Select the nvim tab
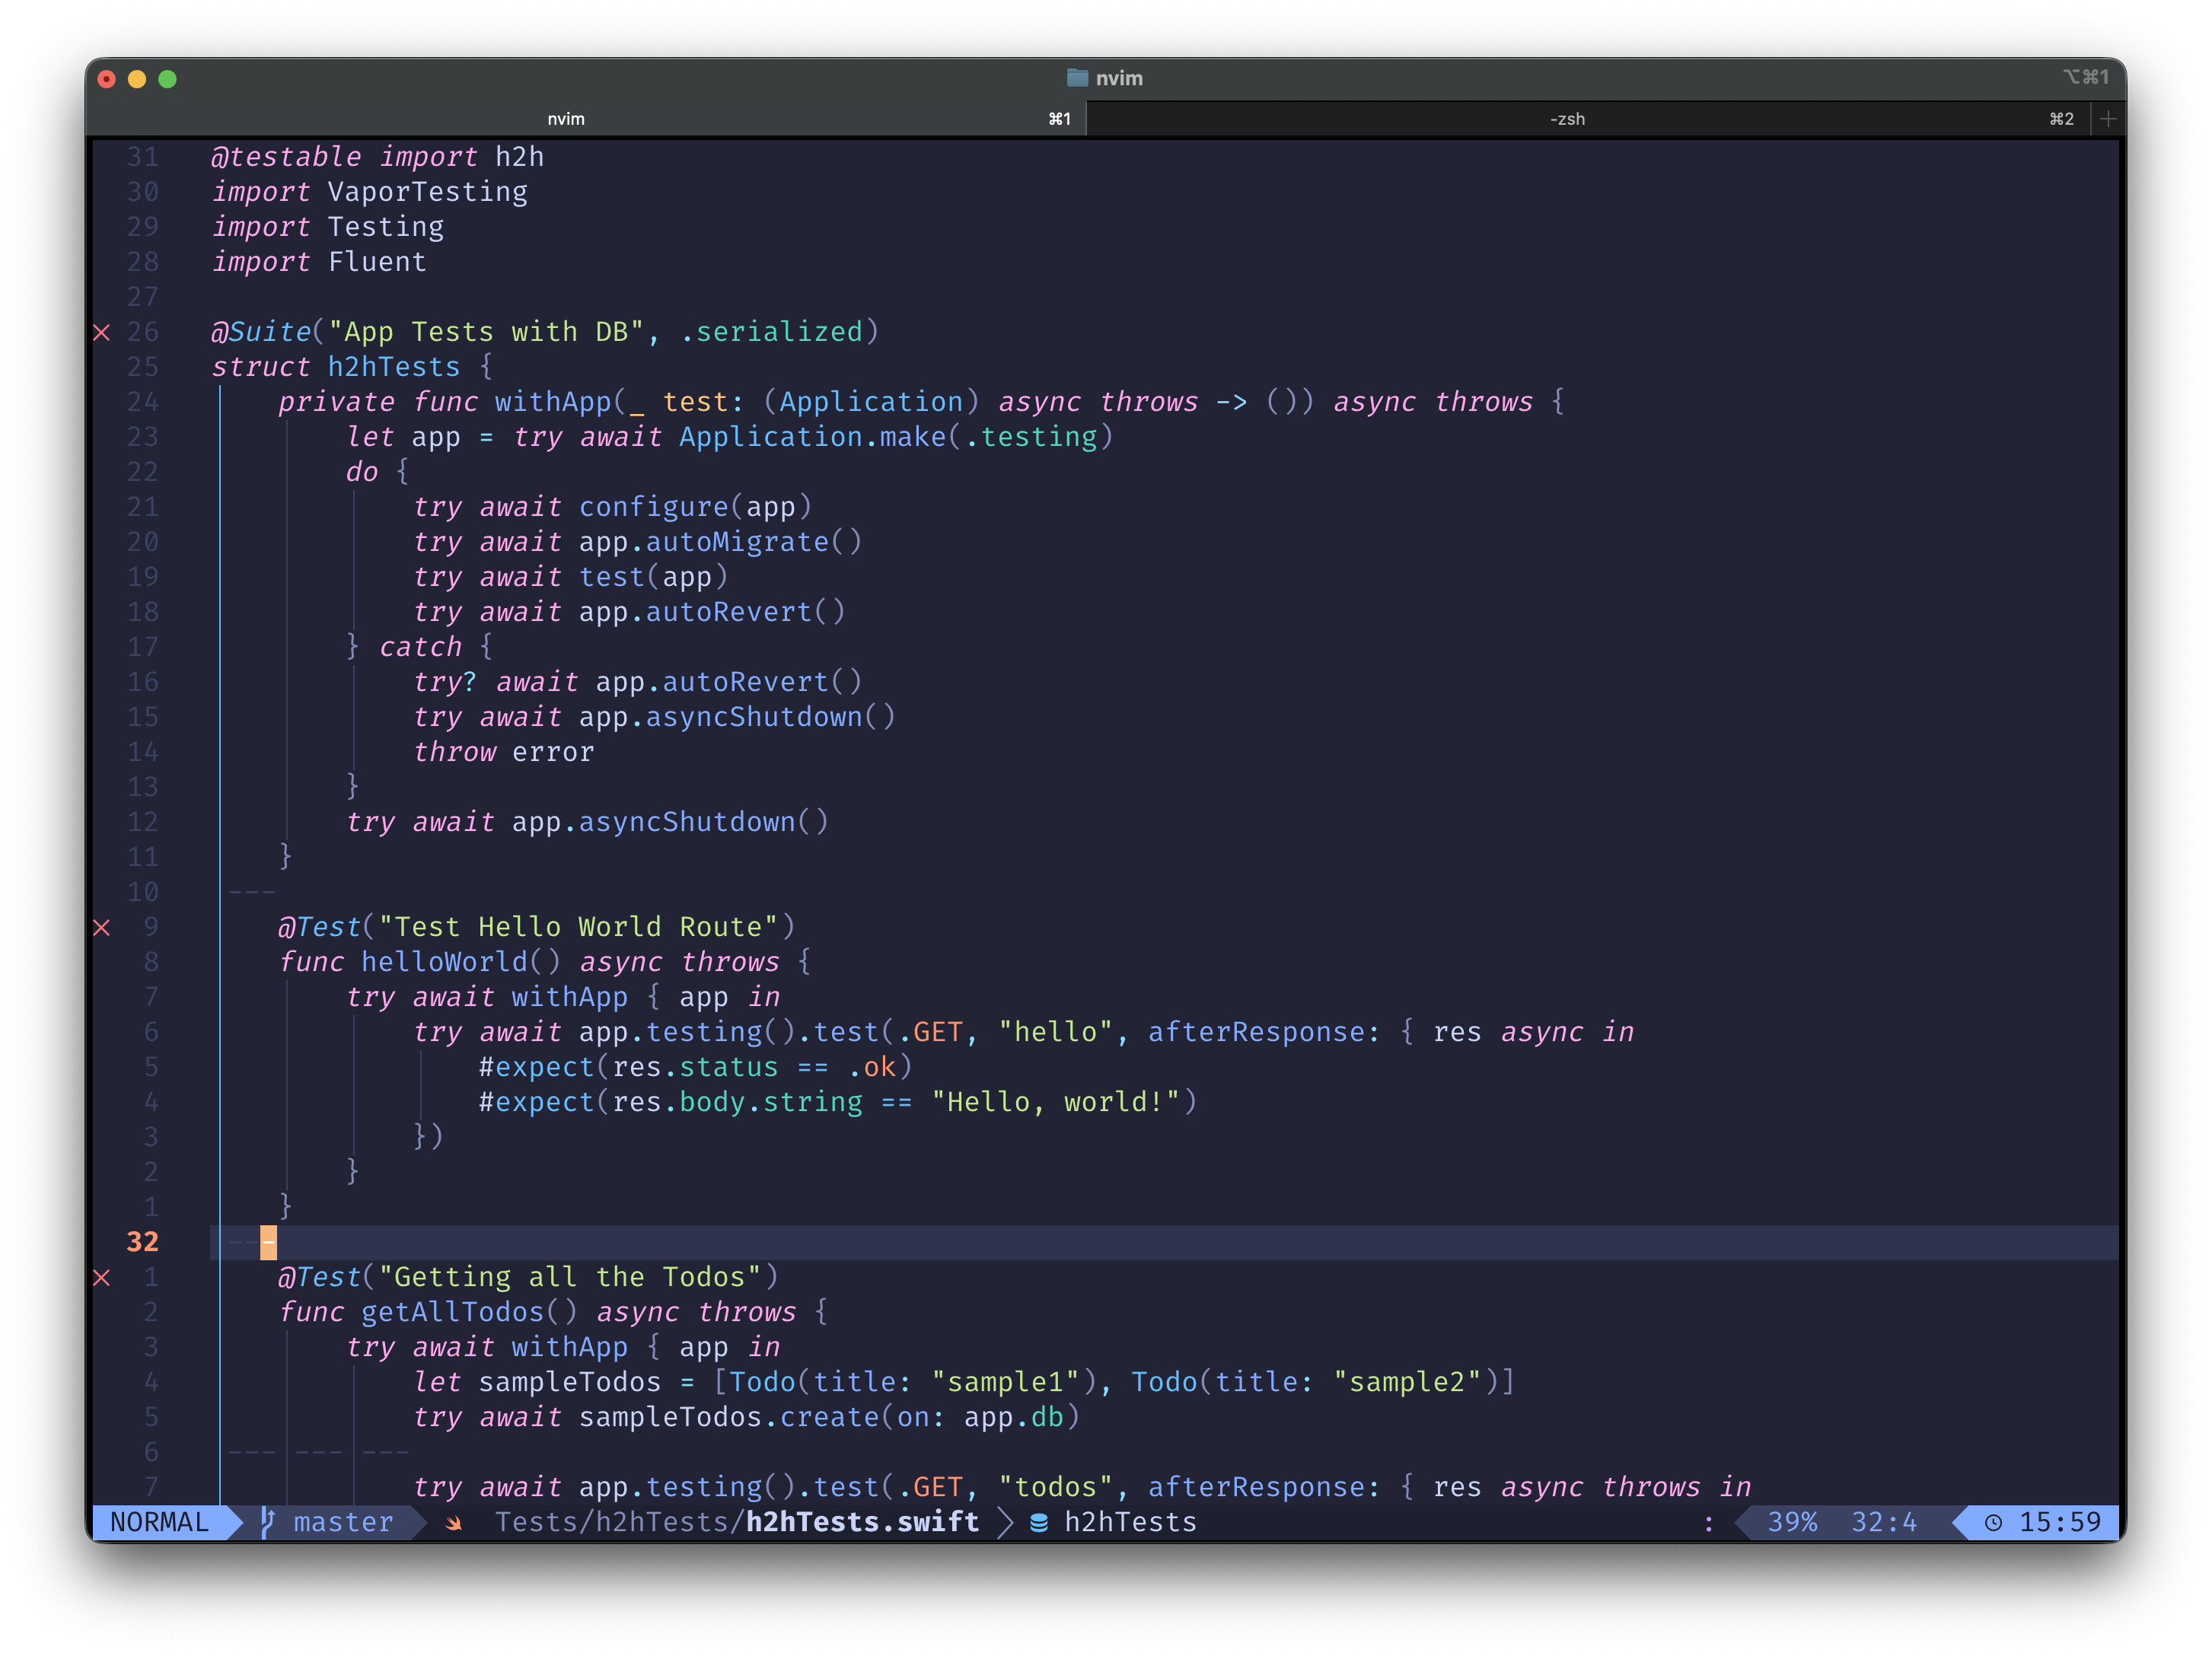This screenshot has height=1656, width=2212. (566, 119)
